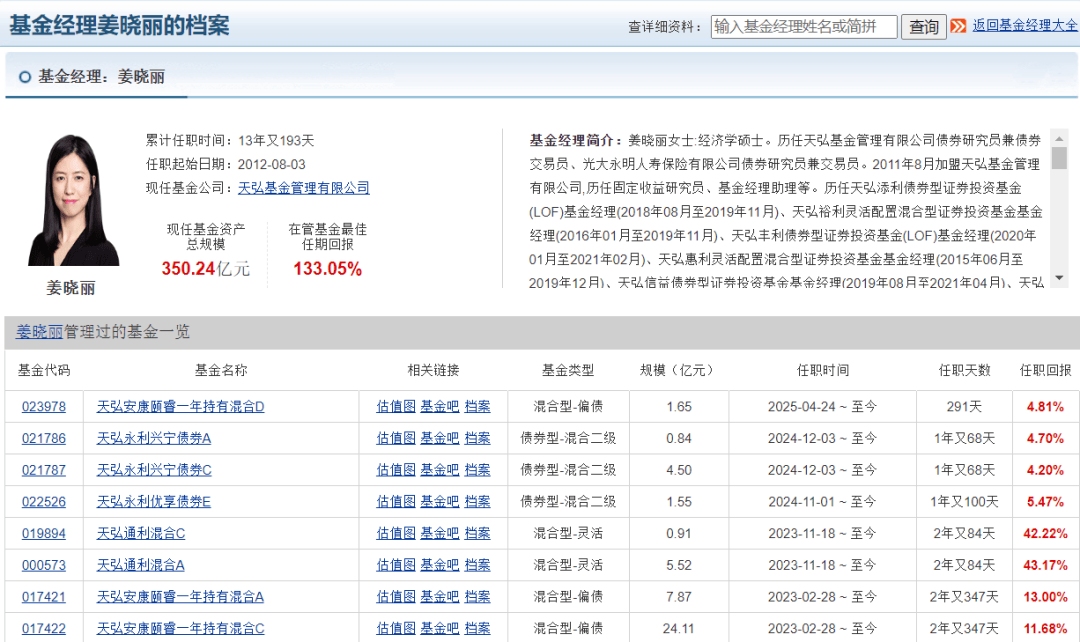Open 天弘永利兴宁债券A fund page
This screenshot has height=642, width=1080.
pyautogui.click(x=154, y=438)
